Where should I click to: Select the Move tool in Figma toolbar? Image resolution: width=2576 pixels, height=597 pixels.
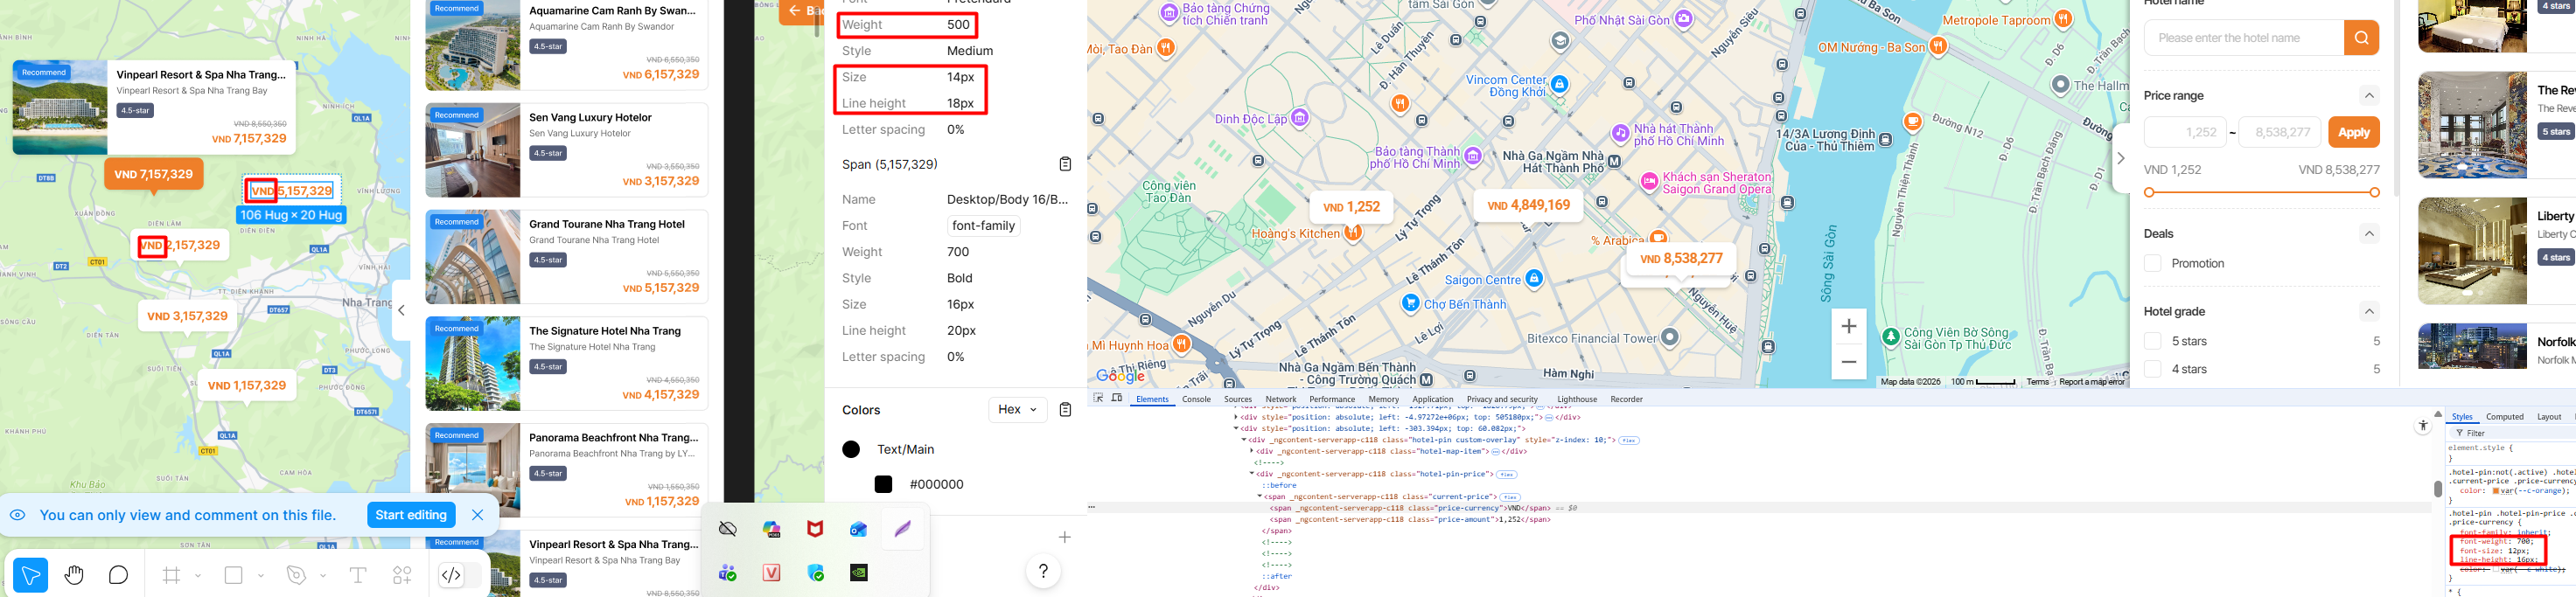31,575
